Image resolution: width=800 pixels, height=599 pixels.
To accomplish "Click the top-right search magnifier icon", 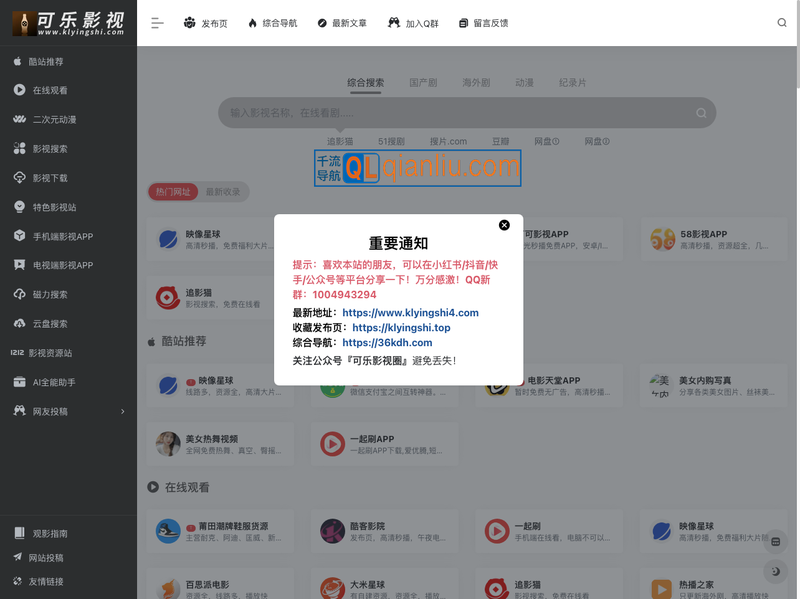I will [781, 22].
